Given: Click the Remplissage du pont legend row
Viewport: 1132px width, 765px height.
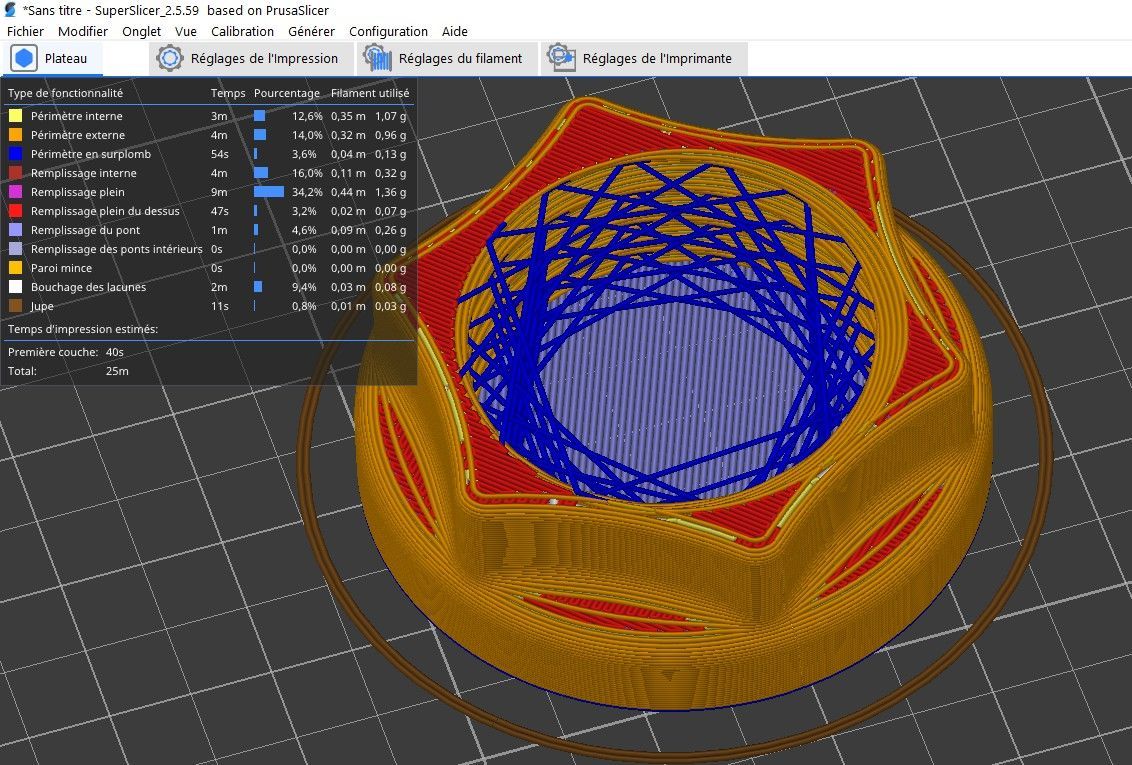Looking at the screenshot, I should [x=208, y=230].
